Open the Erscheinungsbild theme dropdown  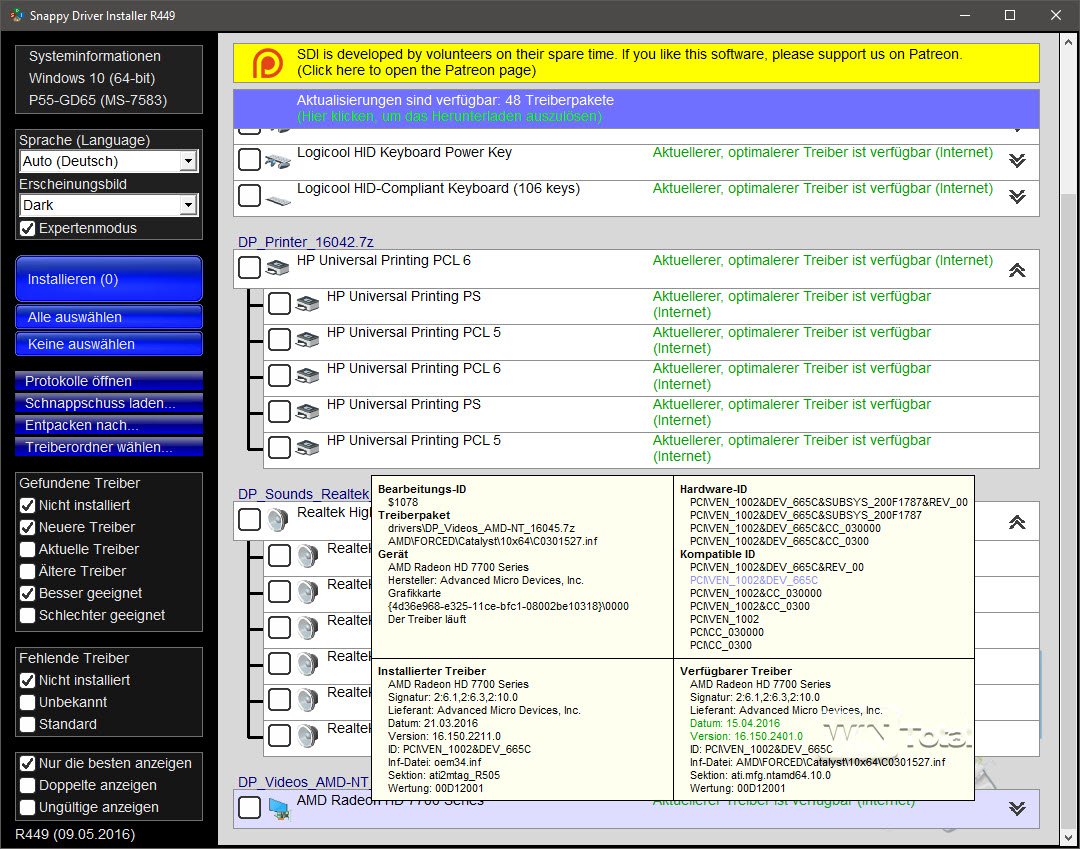[x=188, y=205]
